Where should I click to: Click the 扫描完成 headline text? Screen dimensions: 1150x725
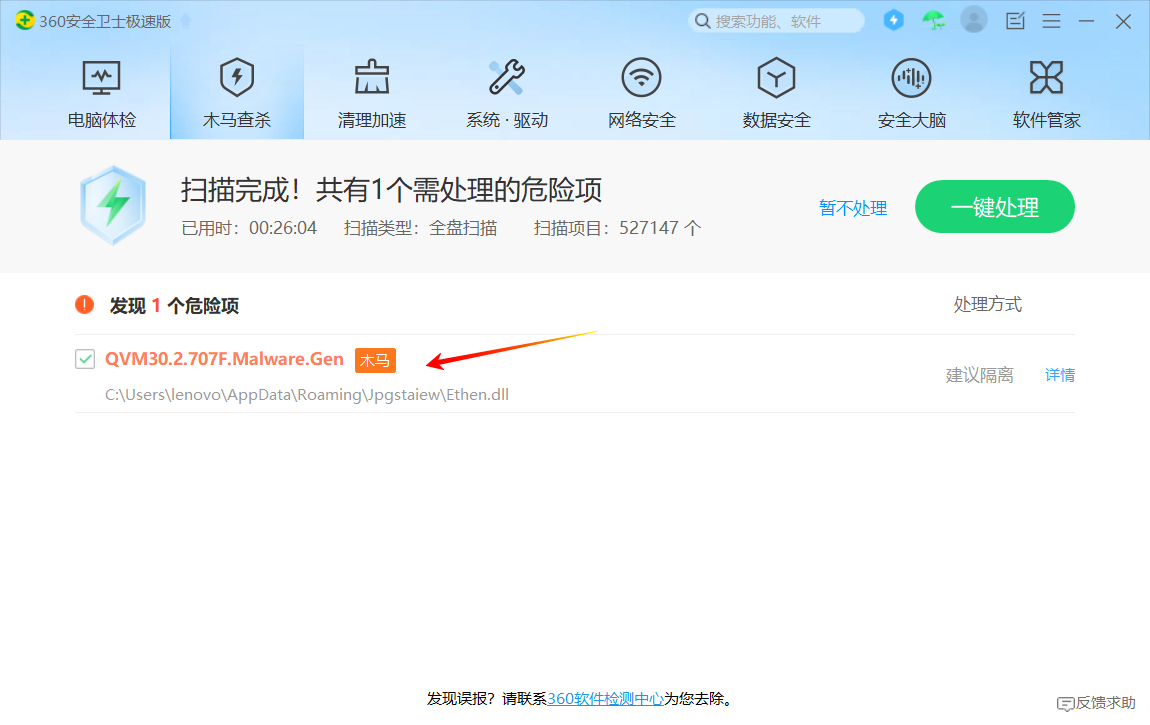pyautogui.click(x=391, y=190)
